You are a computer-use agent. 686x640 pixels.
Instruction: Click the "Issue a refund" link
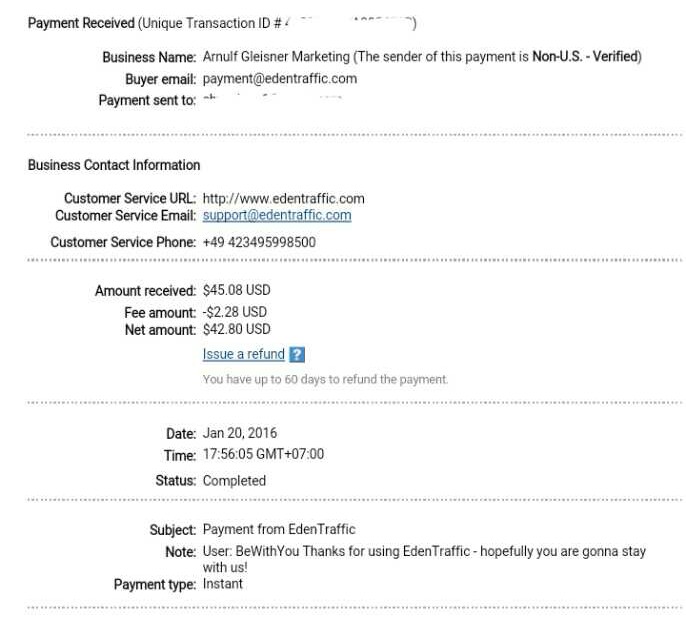243,355
